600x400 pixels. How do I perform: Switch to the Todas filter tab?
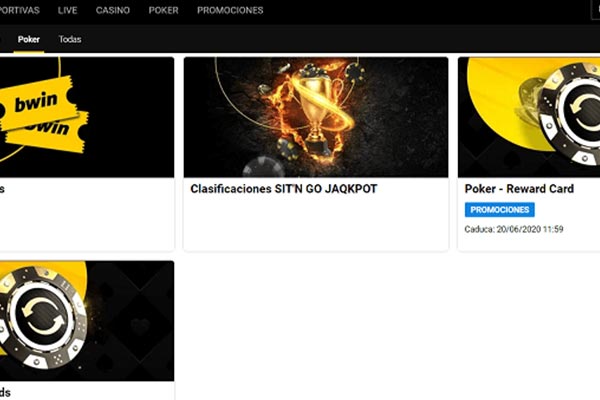[70, 39]
